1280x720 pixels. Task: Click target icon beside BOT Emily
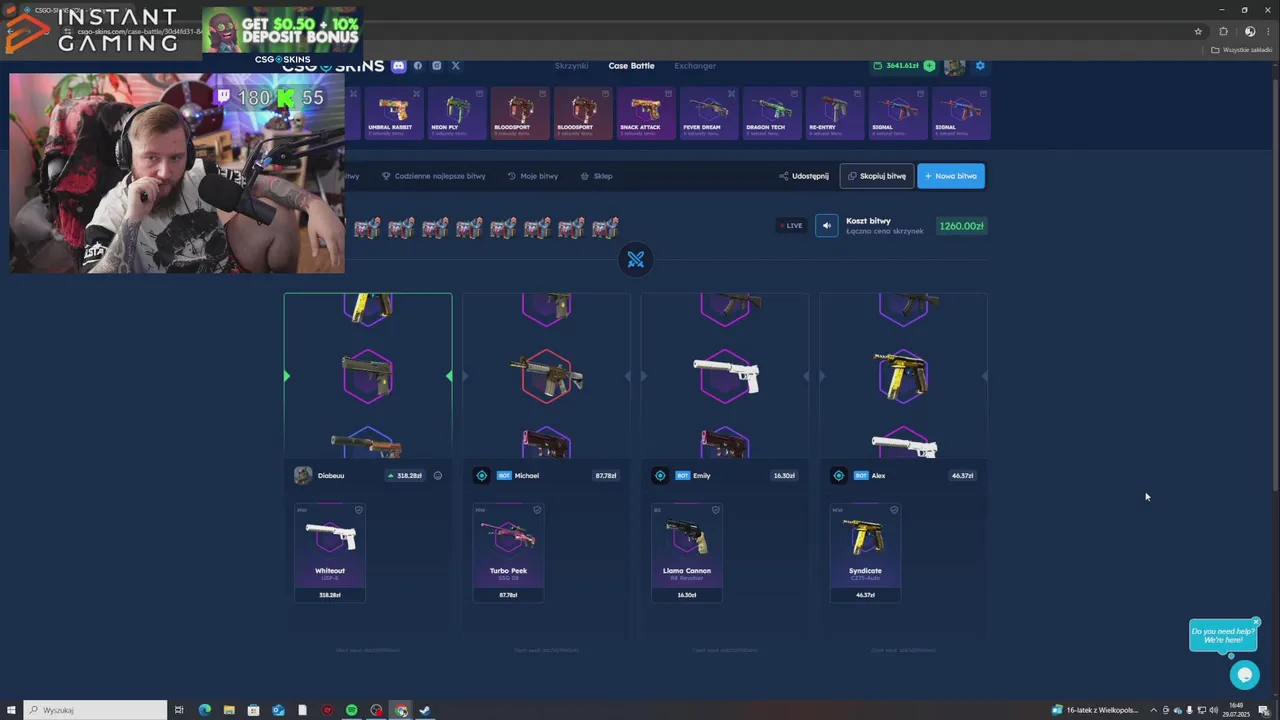(x=660, y=476)
